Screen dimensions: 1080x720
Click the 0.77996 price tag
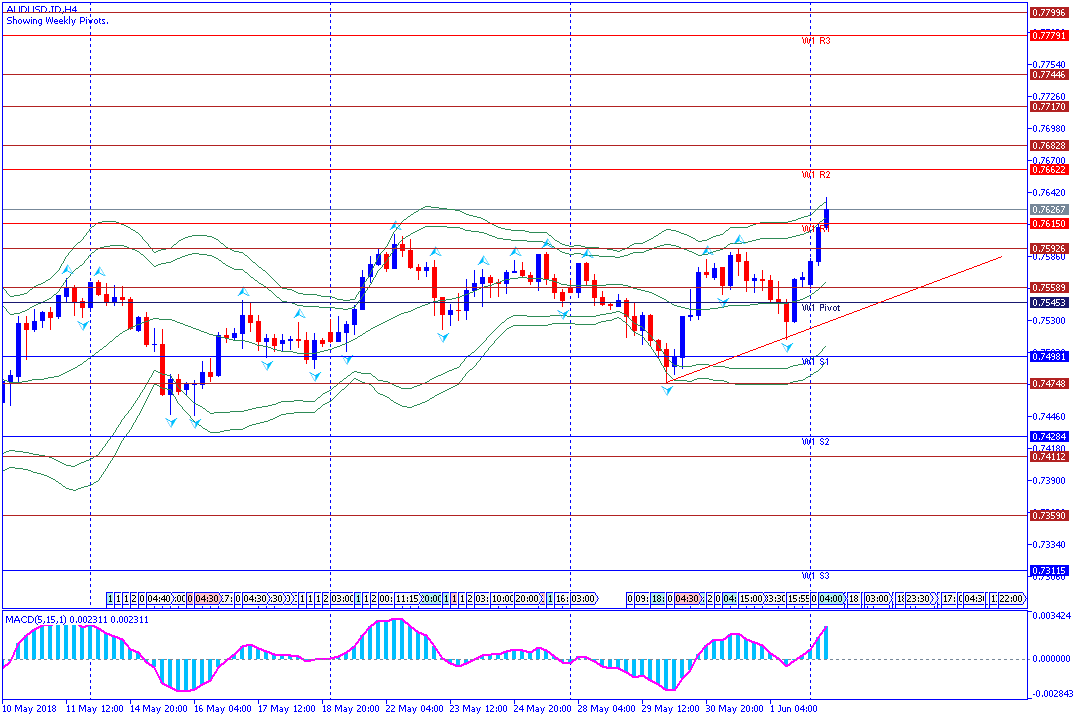(x=1049, y=12)
